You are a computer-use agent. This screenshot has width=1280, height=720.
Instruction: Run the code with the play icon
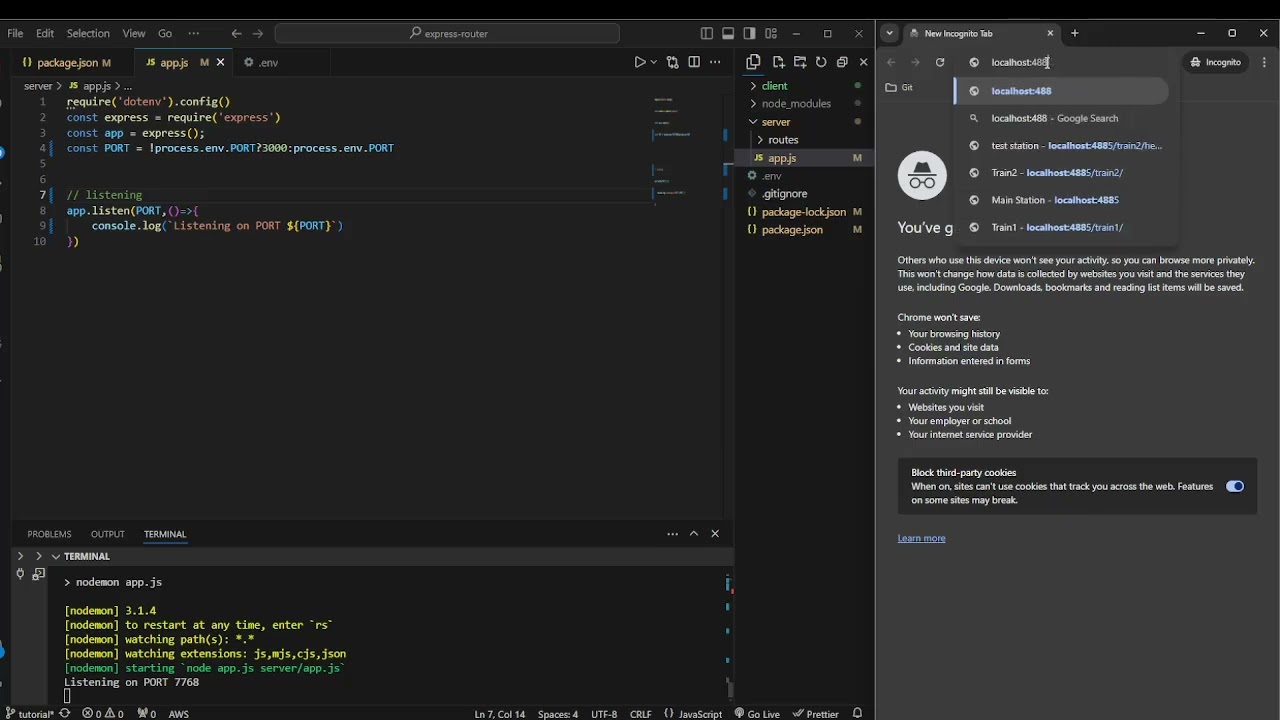640,62
